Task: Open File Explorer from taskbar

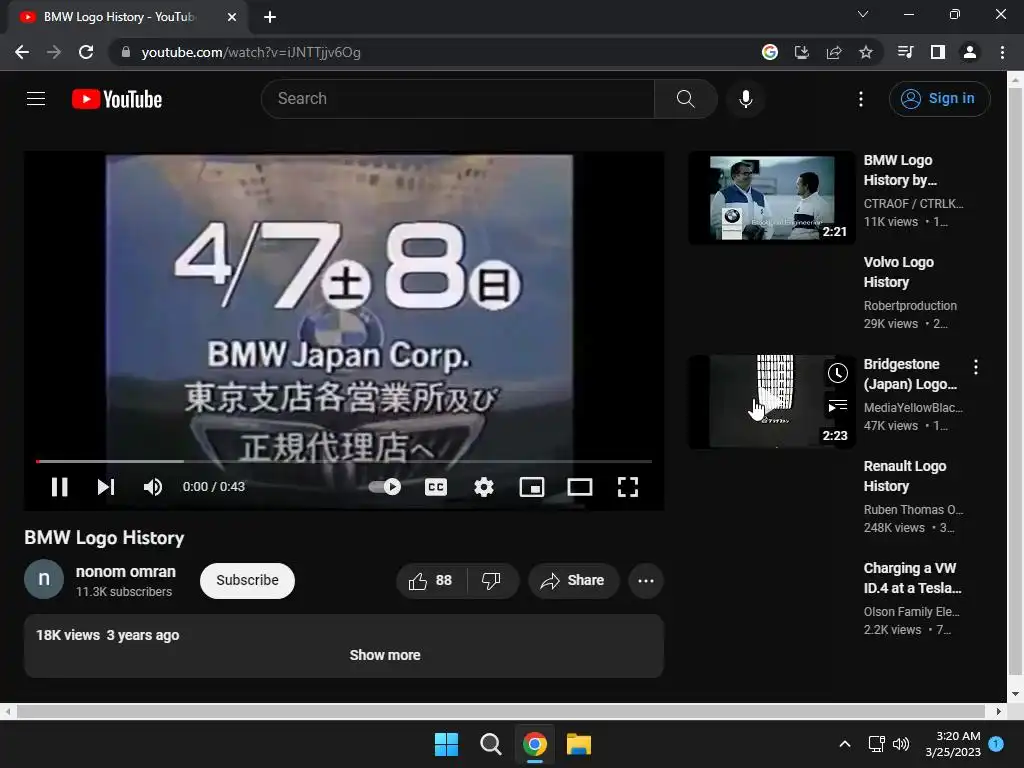Action: [579, 744]
